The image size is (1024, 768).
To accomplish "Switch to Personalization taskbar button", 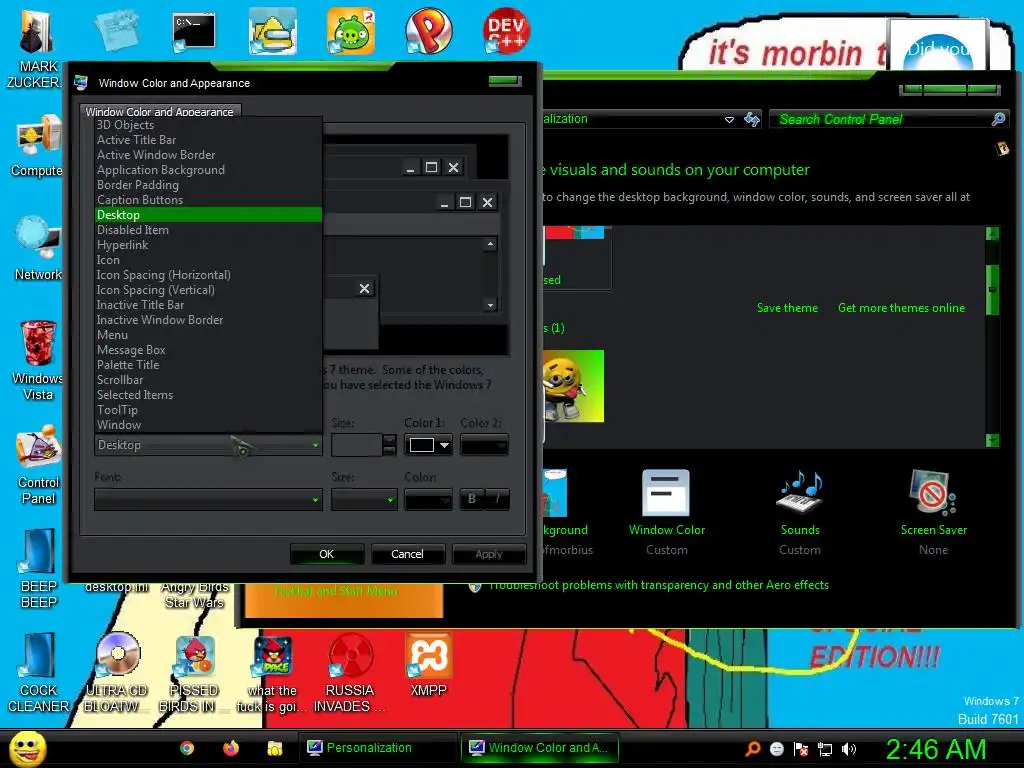I will click(x=379, y=748).
